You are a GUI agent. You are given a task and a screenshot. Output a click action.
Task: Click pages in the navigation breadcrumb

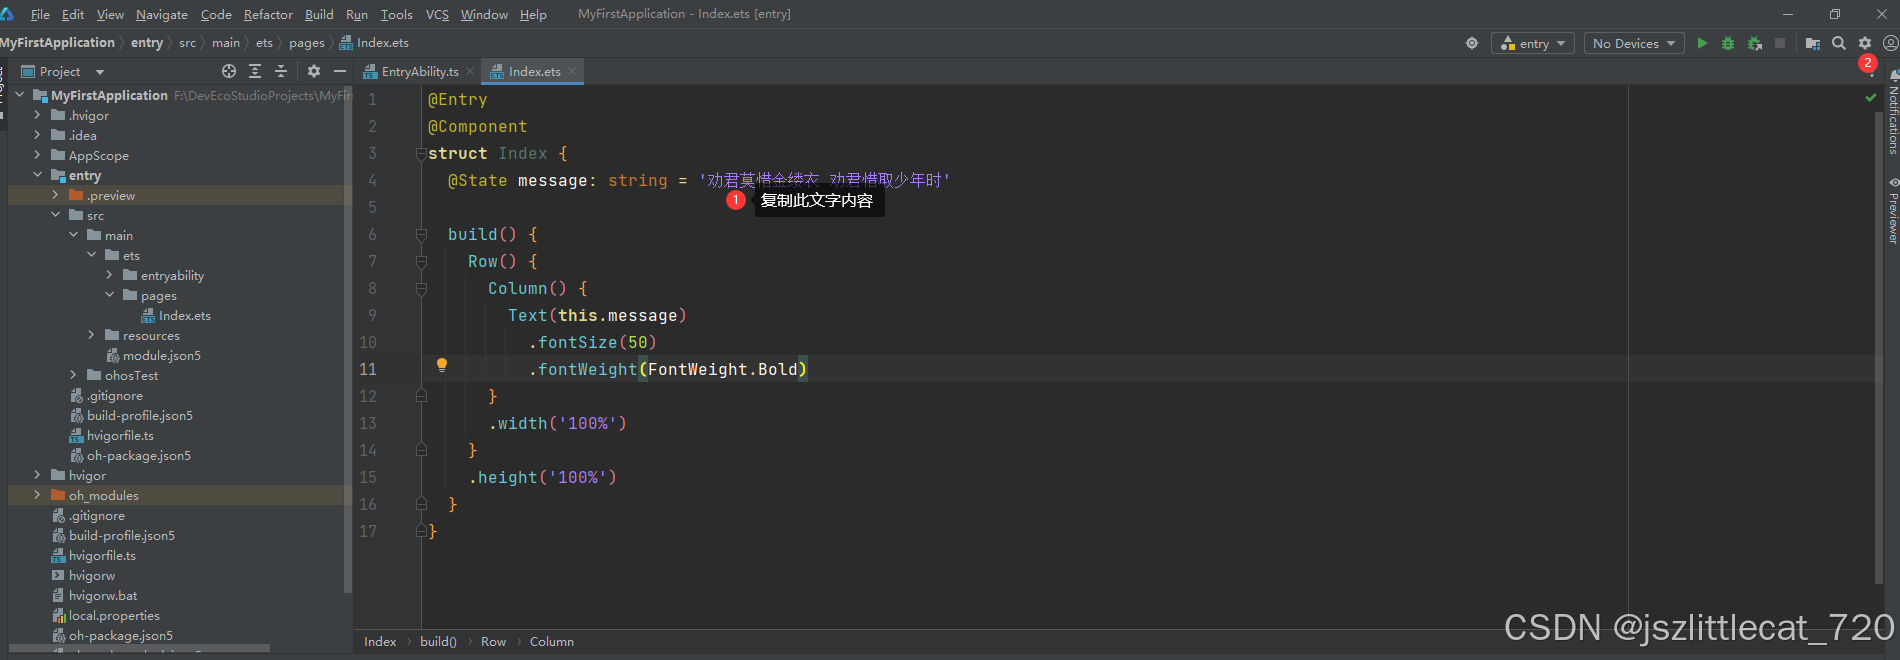click(306, 43)
